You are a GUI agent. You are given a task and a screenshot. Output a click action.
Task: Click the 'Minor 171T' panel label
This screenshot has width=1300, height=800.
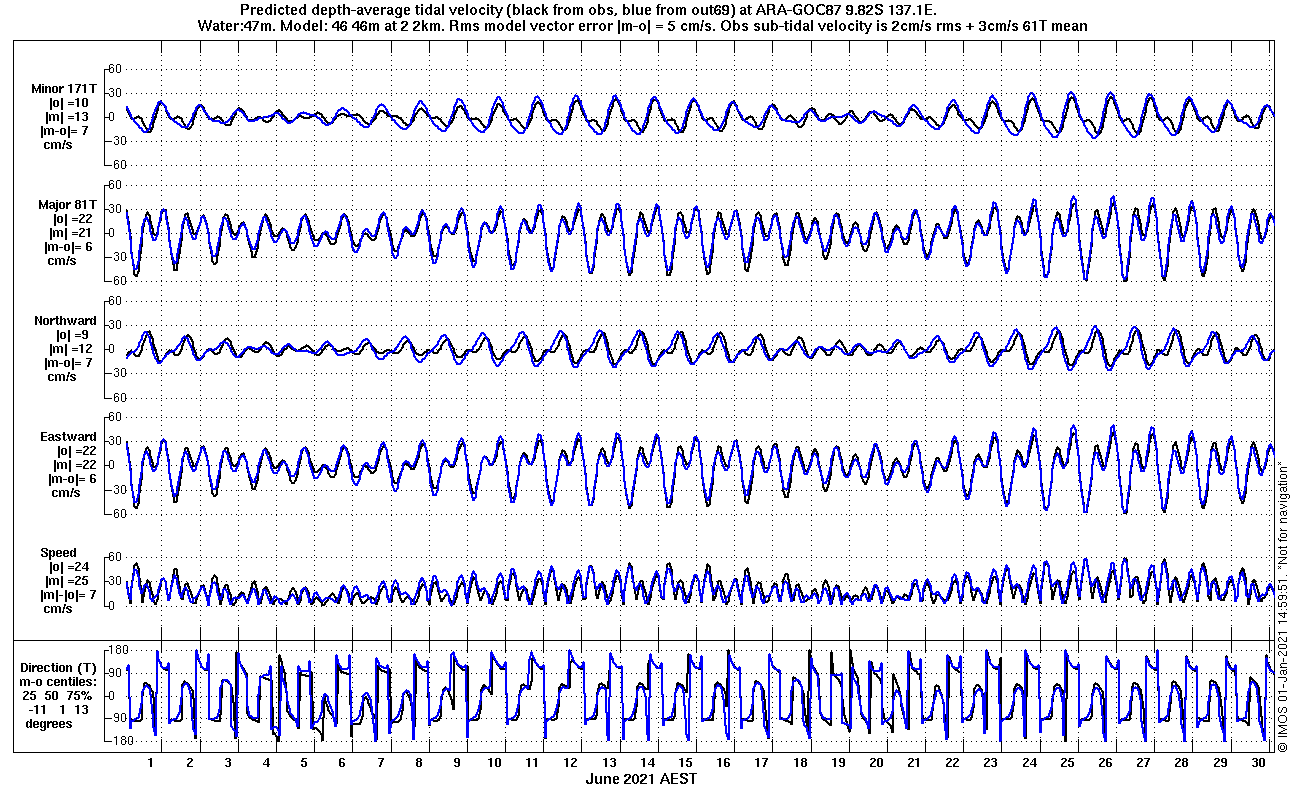pos(64,89)
